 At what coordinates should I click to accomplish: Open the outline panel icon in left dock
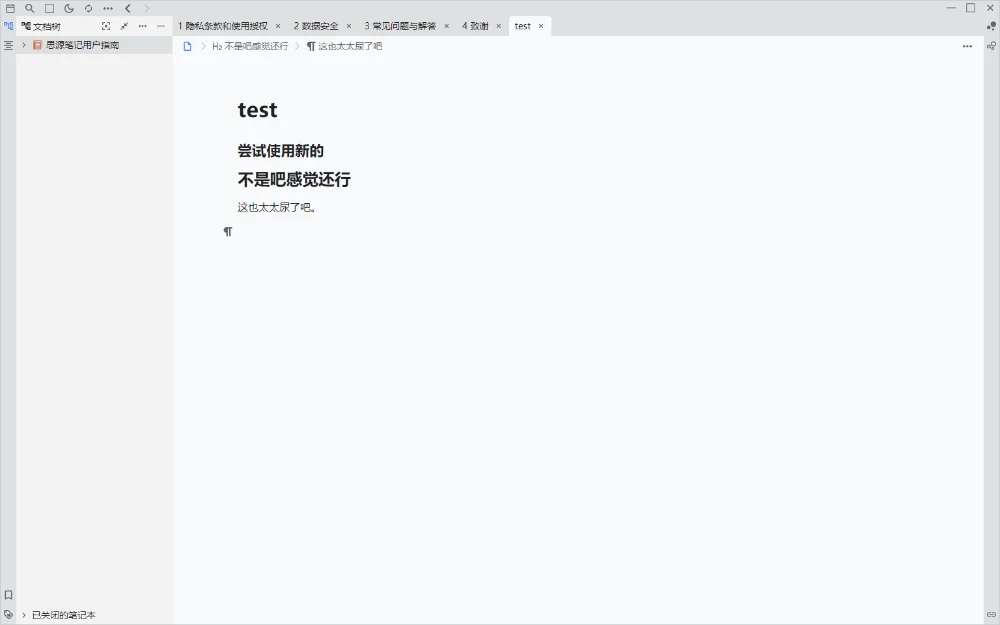(8, 45)
